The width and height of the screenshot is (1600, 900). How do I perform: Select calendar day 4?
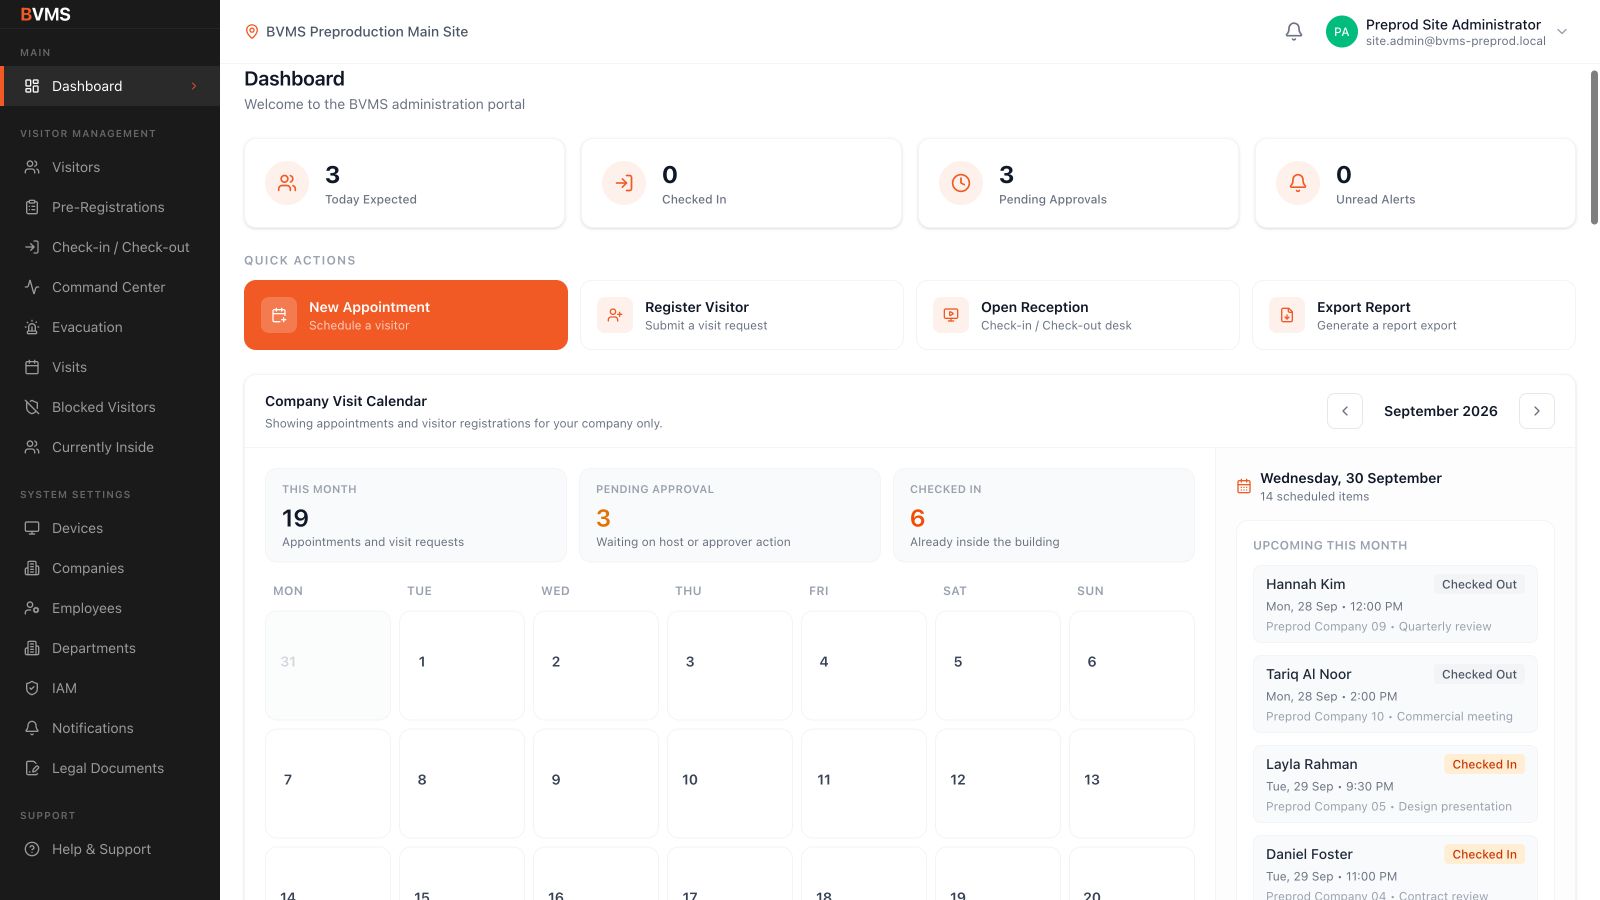point(864,665)
